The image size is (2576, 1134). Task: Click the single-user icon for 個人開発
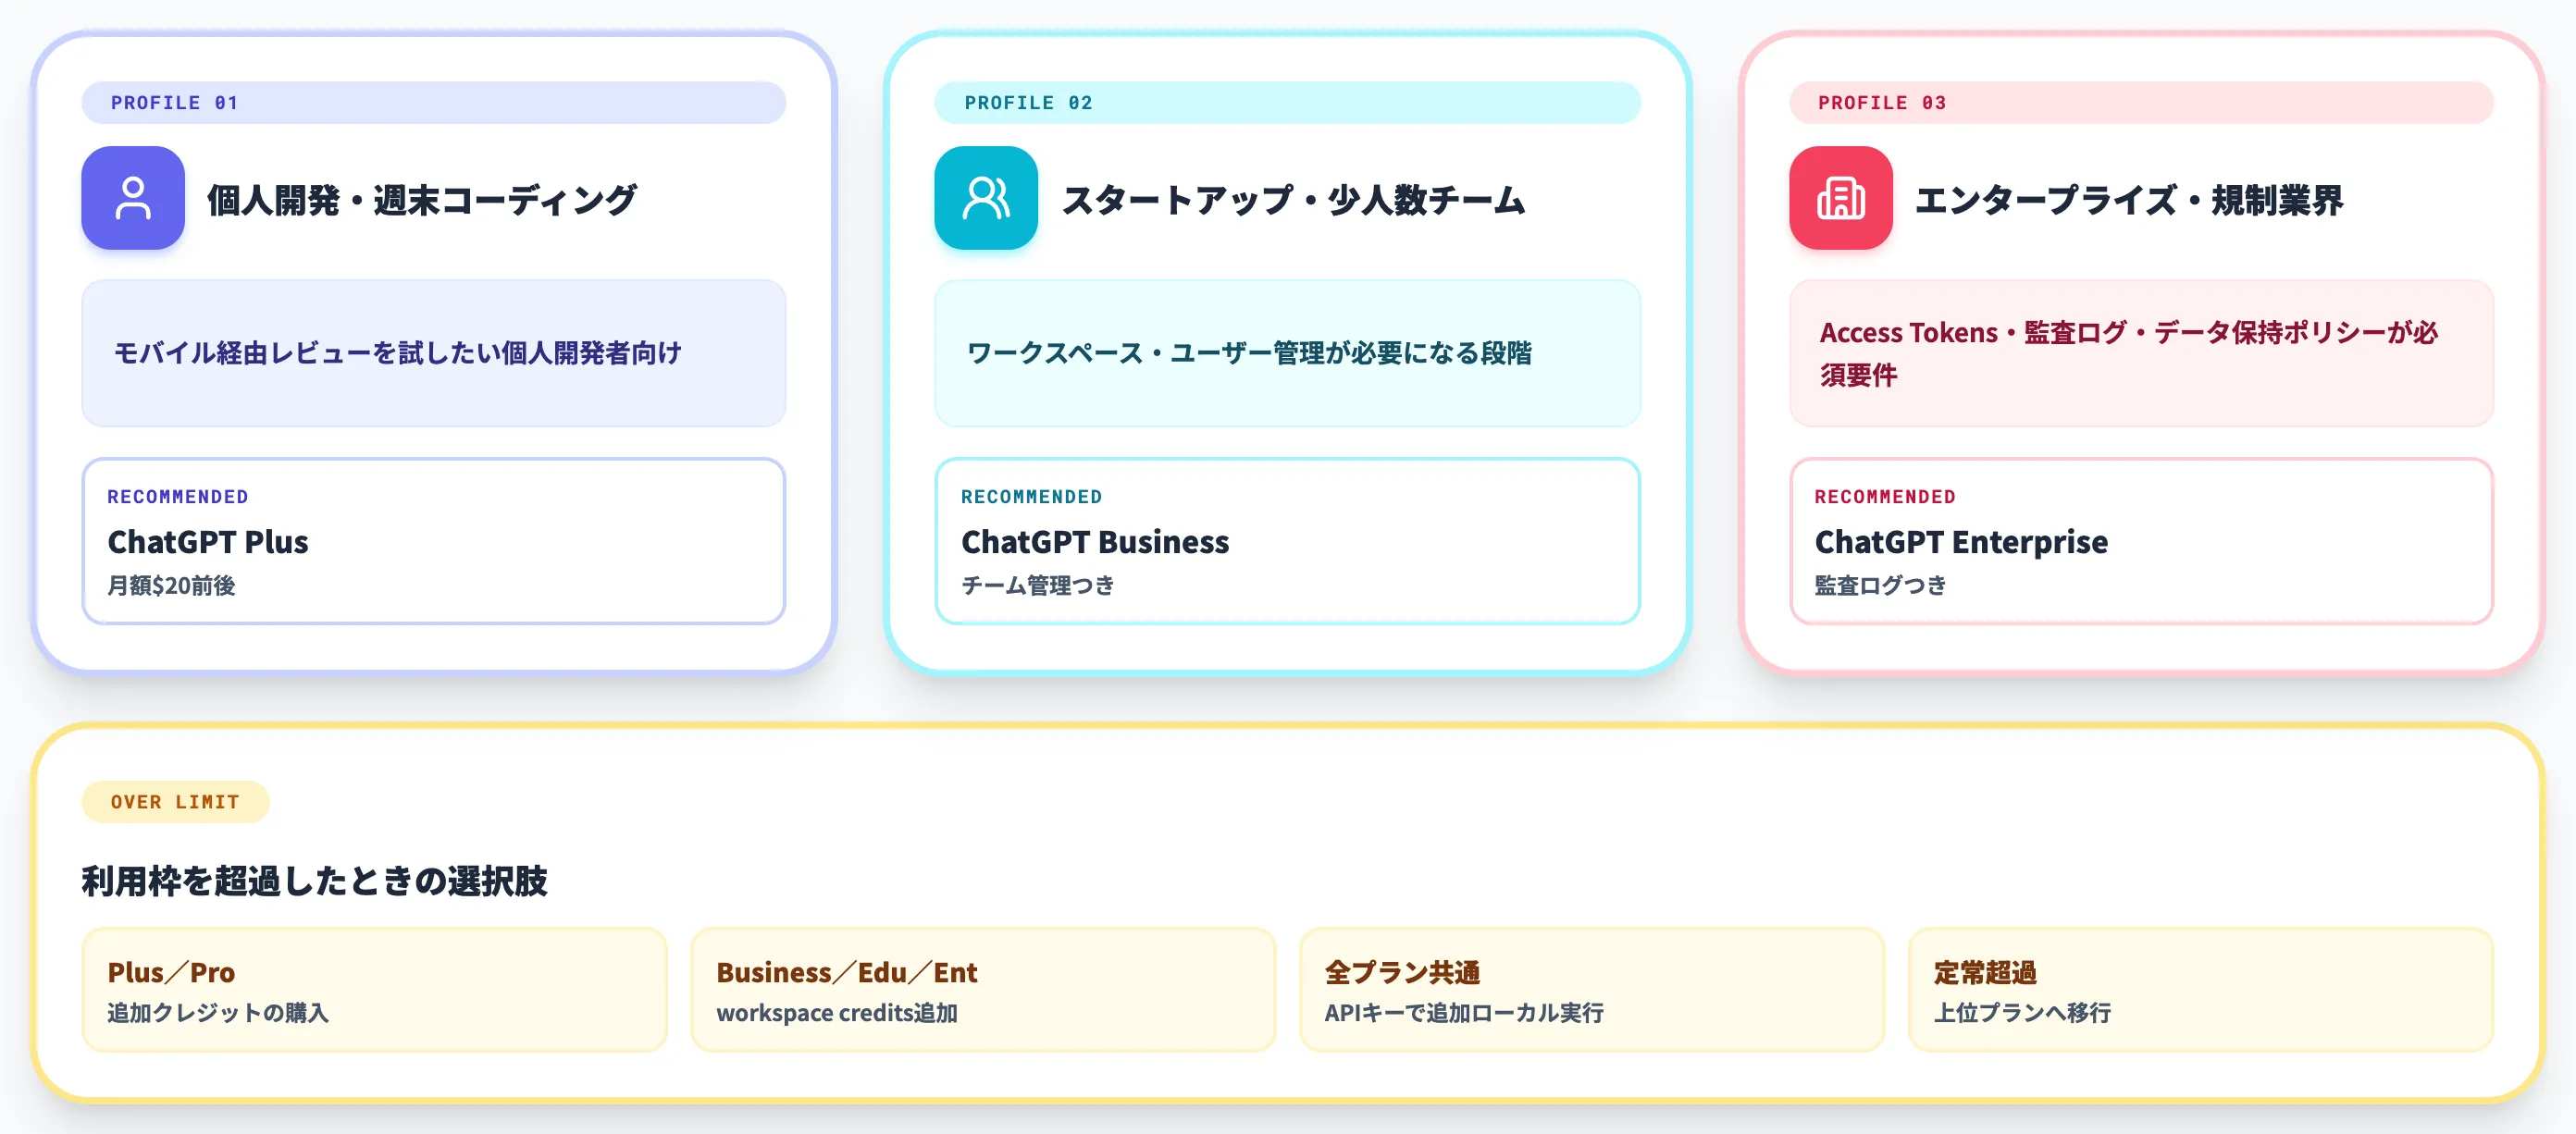point(133,198)
